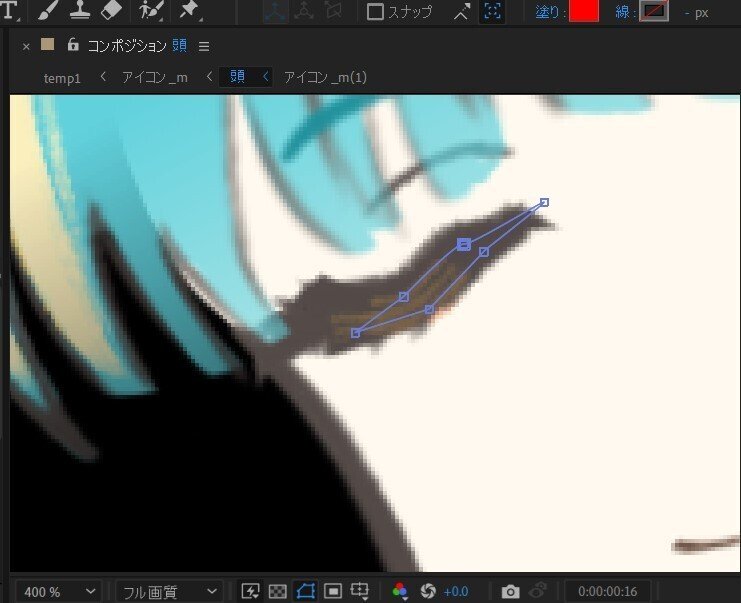Navigate to temp1 composition breadcrumb
Screen dimensions: 741x603
(62, 78)
